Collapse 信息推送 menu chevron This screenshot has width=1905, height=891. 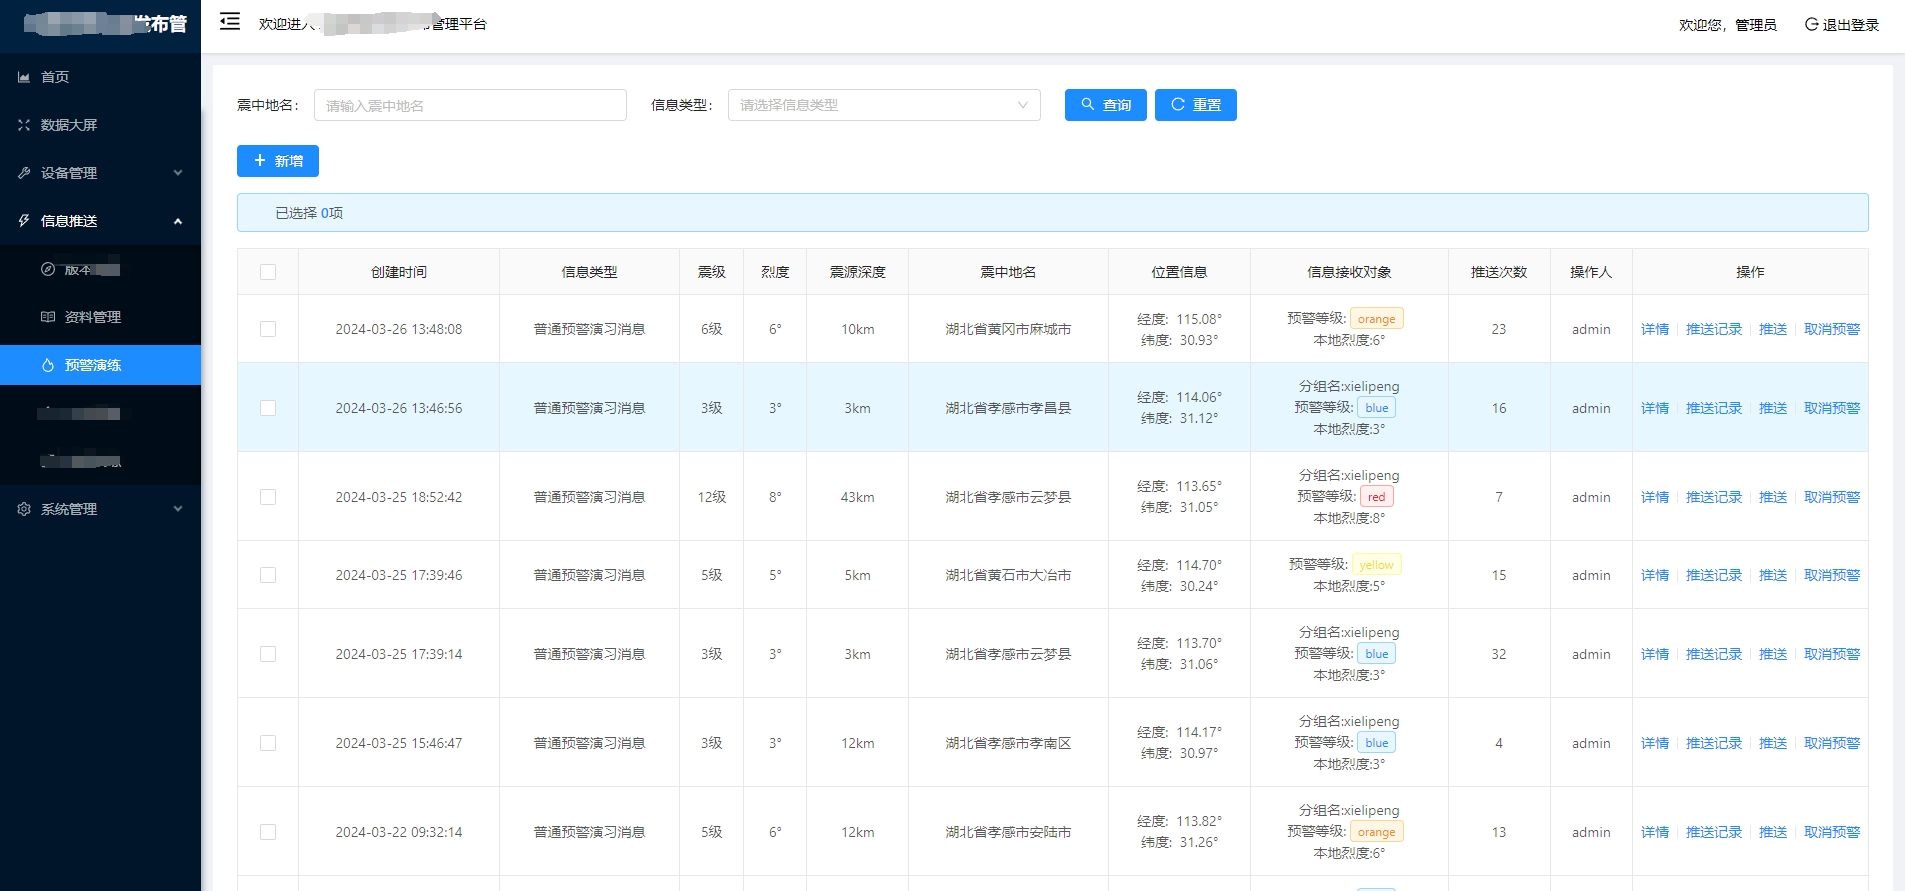point(178,221)
